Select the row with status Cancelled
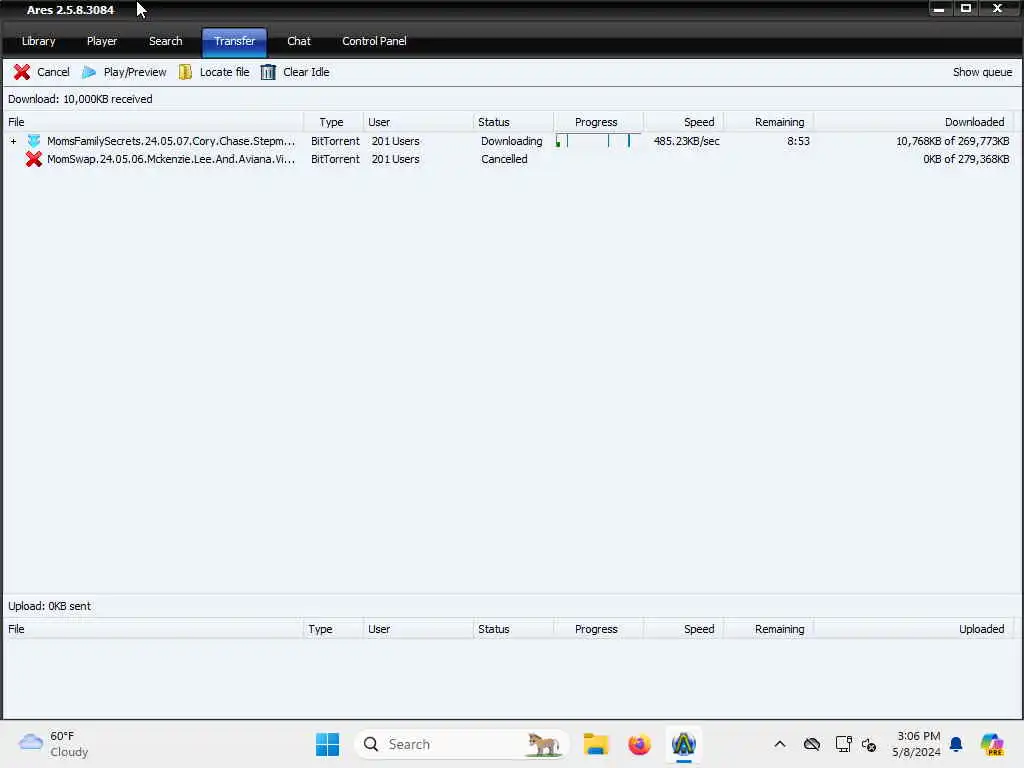This screenshot has height=768, width=1024. click(x=509, y=159)
